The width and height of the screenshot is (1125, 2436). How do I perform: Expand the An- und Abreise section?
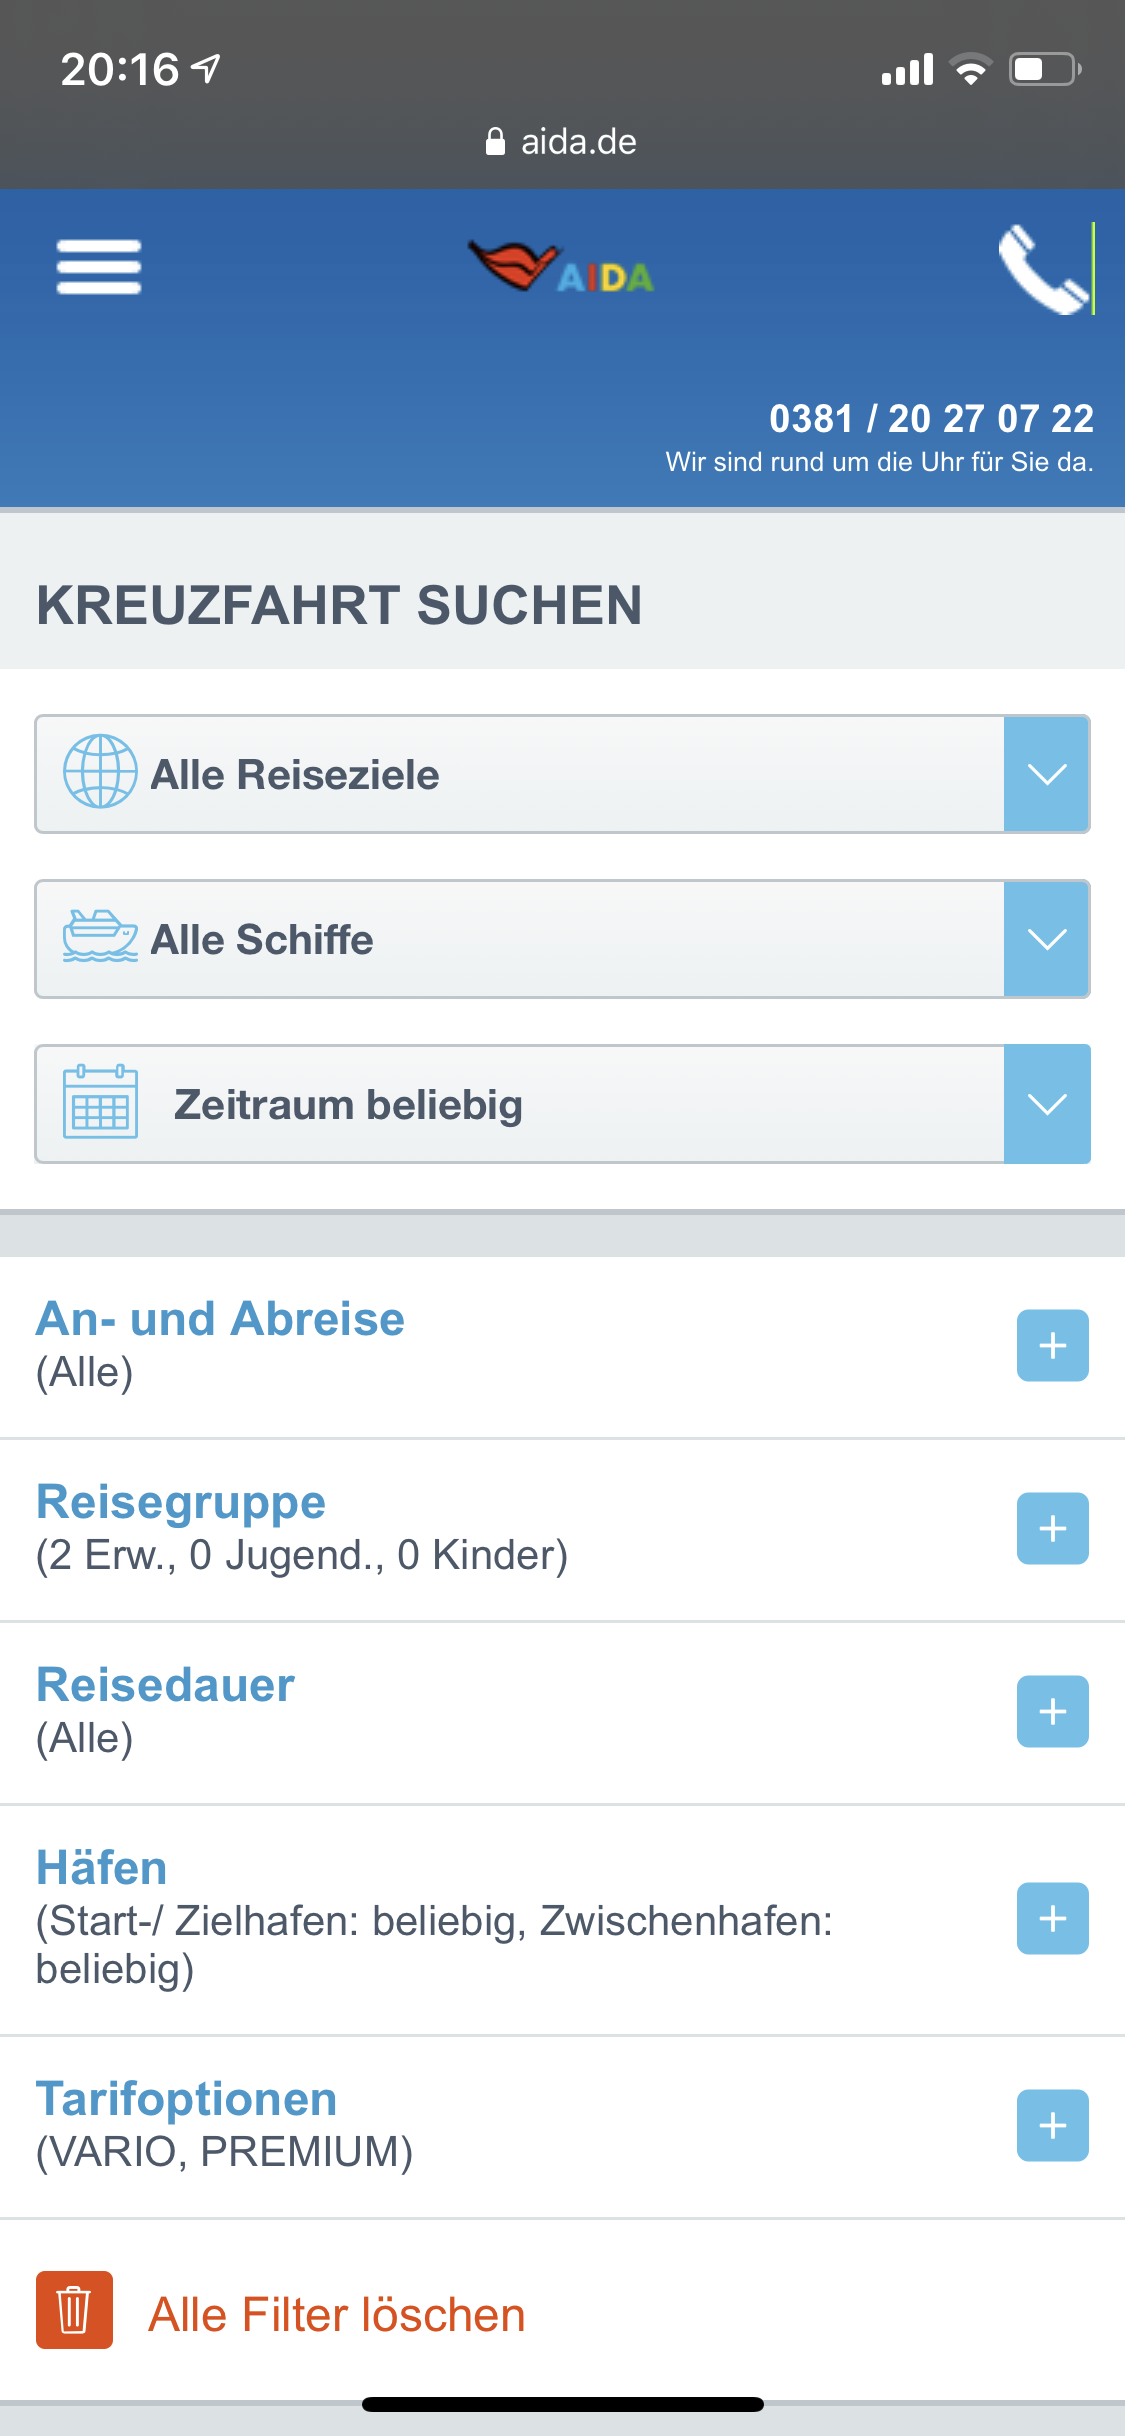point(1052,1345)
